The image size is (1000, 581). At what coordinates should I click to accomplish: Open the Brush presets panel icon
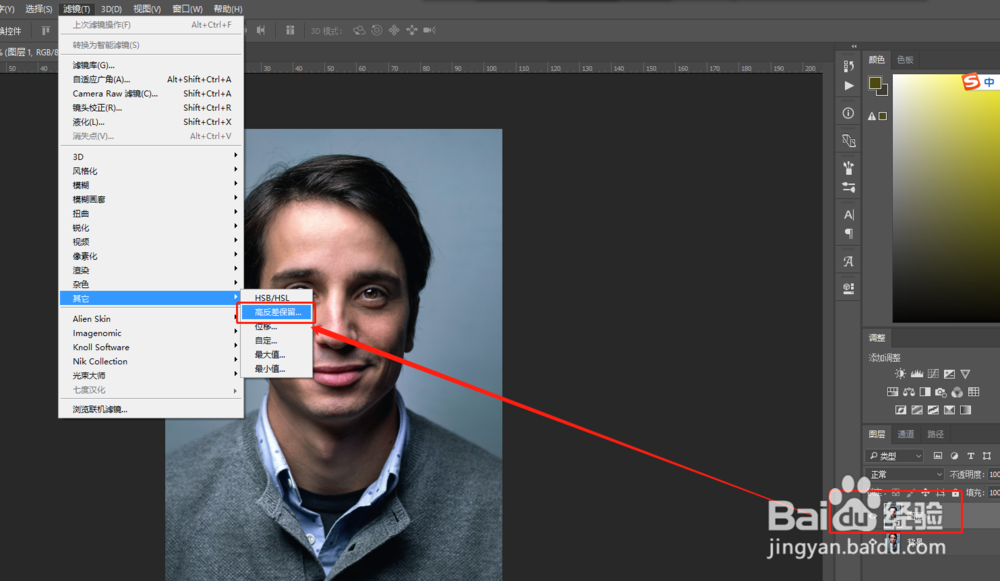(848, 168)
